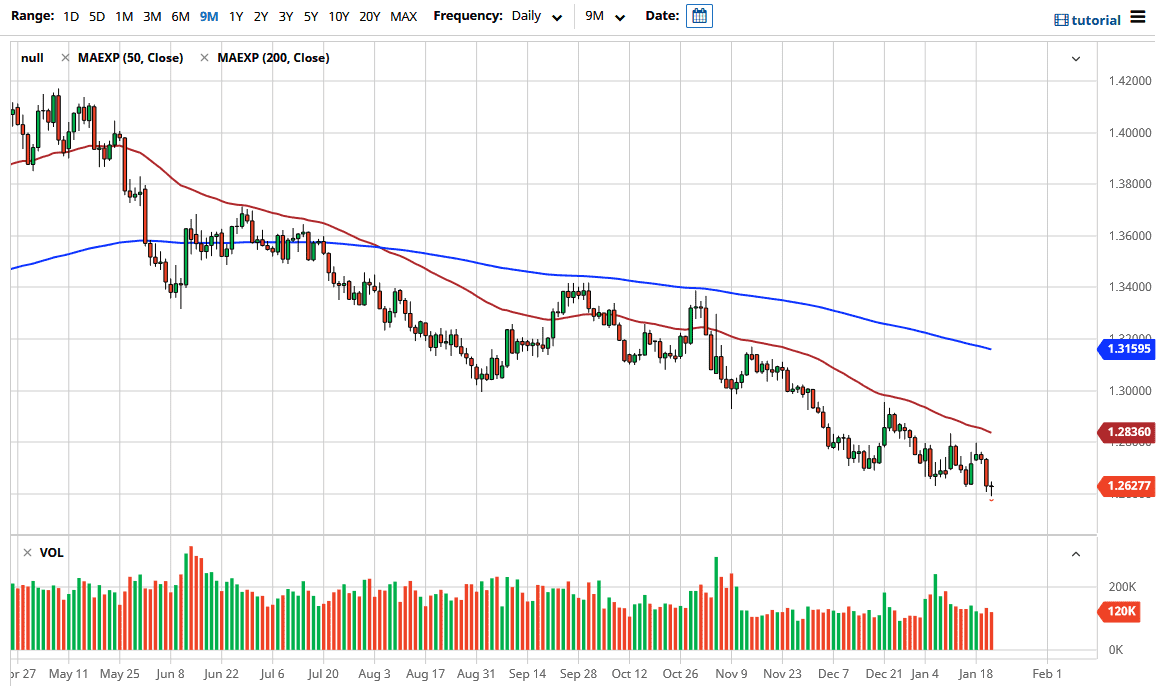This screenshot has height=690, width=1158.
Task: Click the 1.36000 price axis label
Action: [x=1130, y=236]
